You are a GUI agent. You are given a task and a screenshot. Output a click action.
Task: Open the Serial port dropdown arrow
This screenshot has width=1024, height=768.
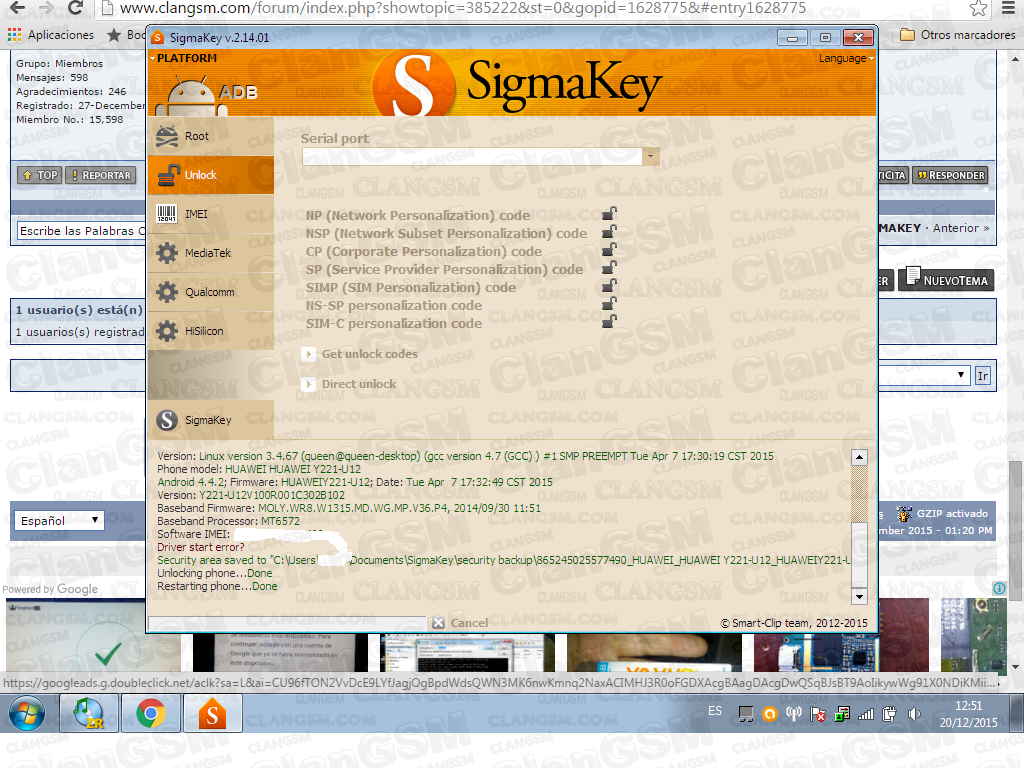pyautogui.click(x=650, y=157)
